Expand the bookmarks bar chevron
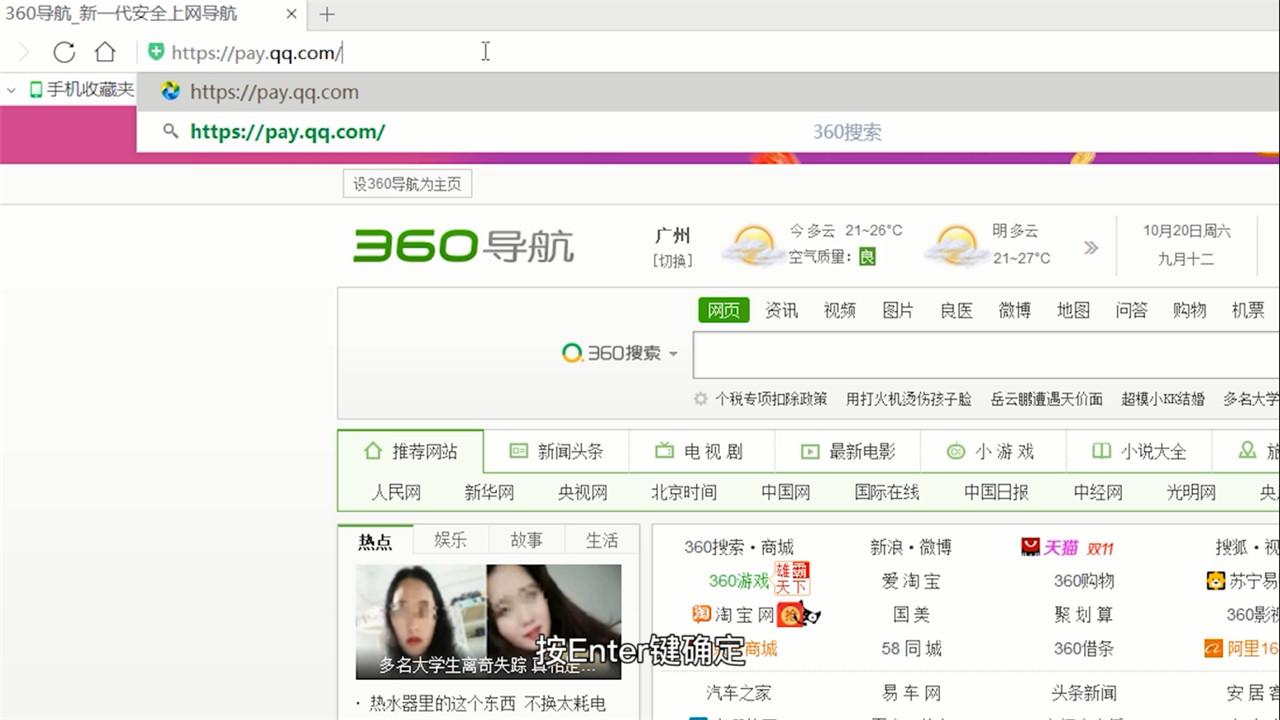The width and height of the screenshot is (1280, 720). click(11, 90)
